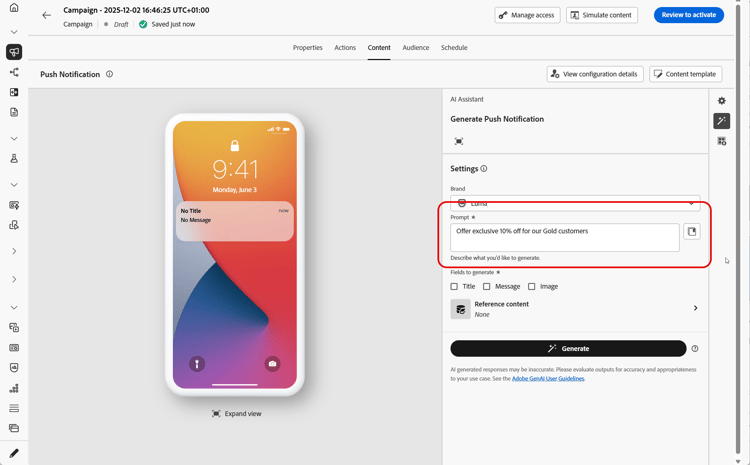The width and height of the screenshot is (750, 465).
Task: Switch to the Audience tab
Action: point(416,48)
